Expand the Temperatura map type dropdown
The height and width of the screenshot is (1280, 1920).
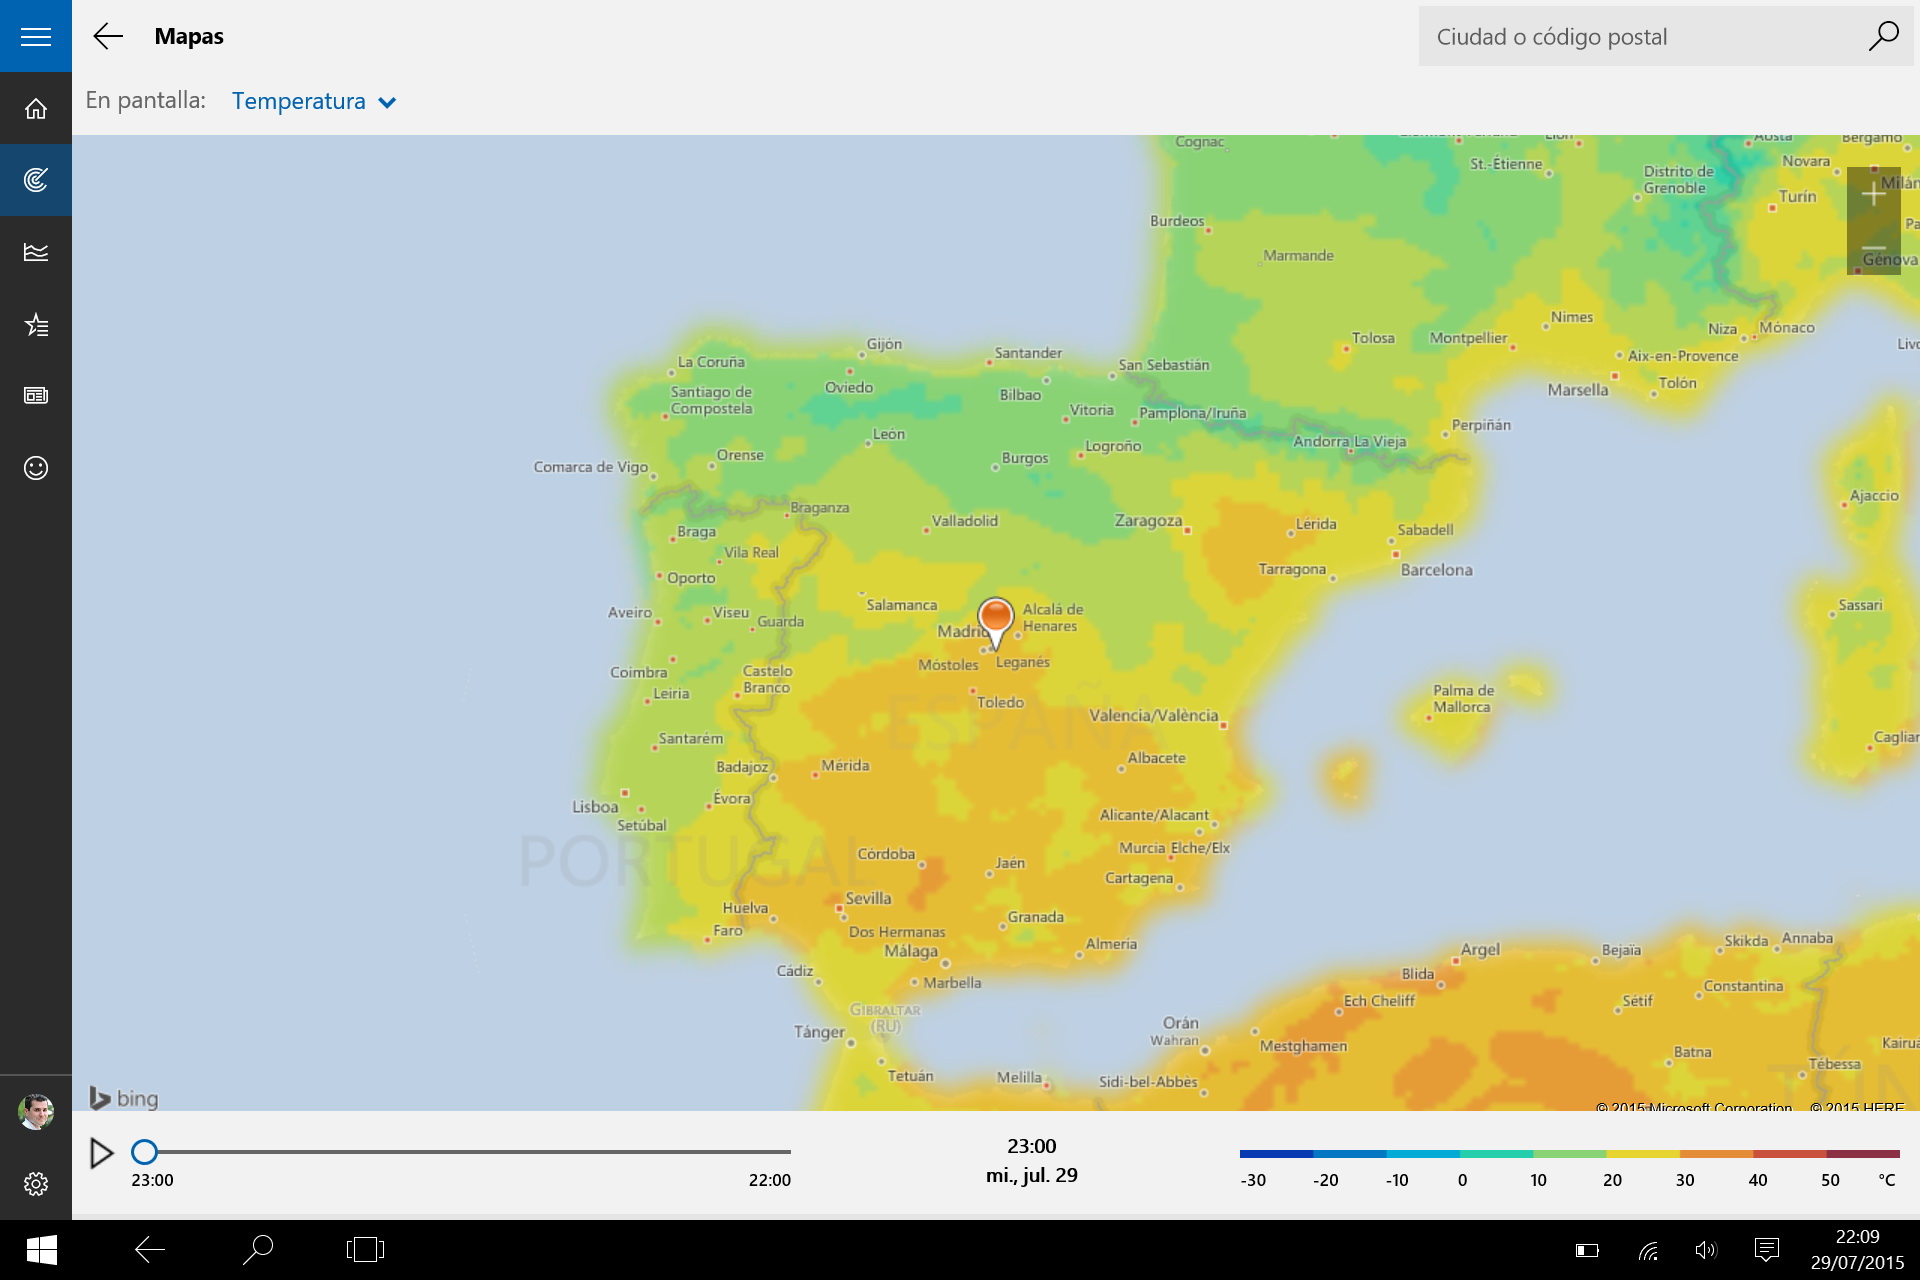pyautogui.click(x=299, y=101)
